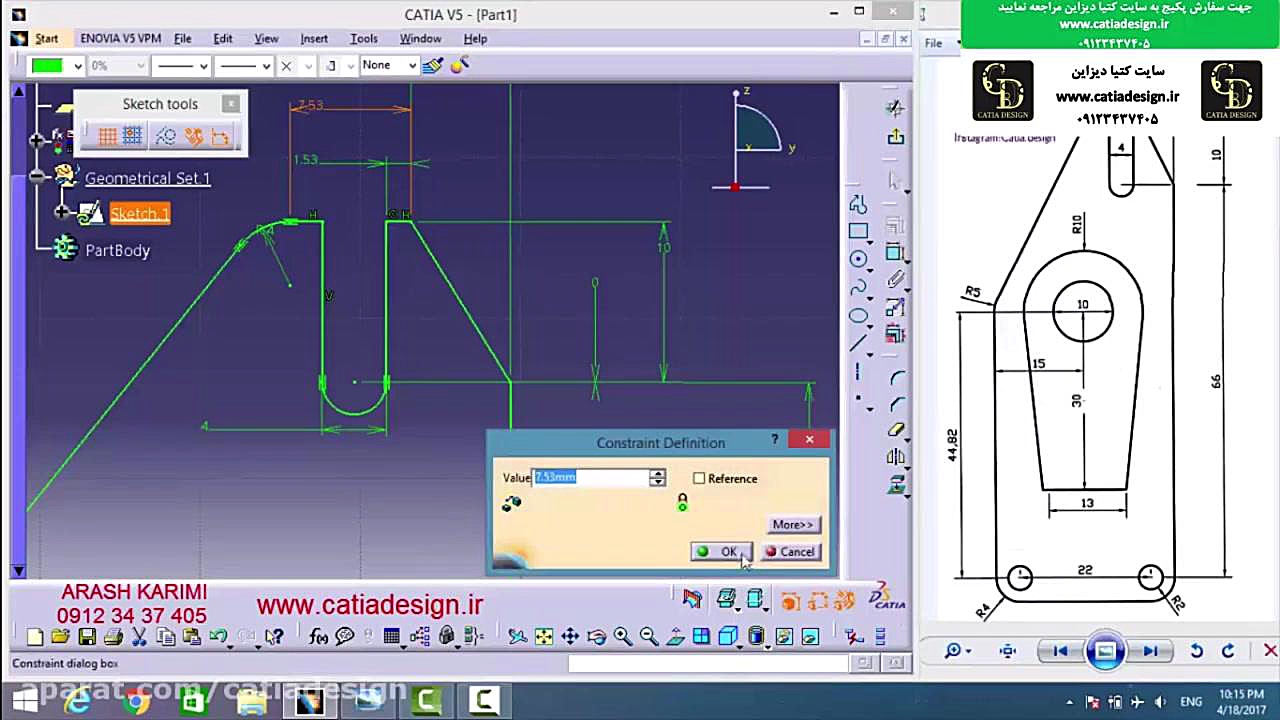Select Geometrical Set.1 in the tree
The height and width of the screenshot is (720, 1280).
coord(147,178)
